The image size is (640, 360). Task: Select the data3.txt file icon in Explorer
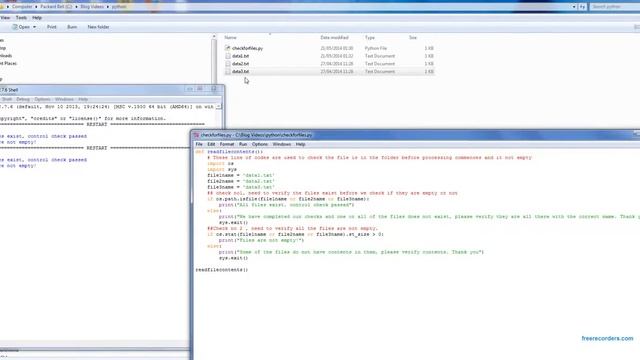click(x=227, y=71)
